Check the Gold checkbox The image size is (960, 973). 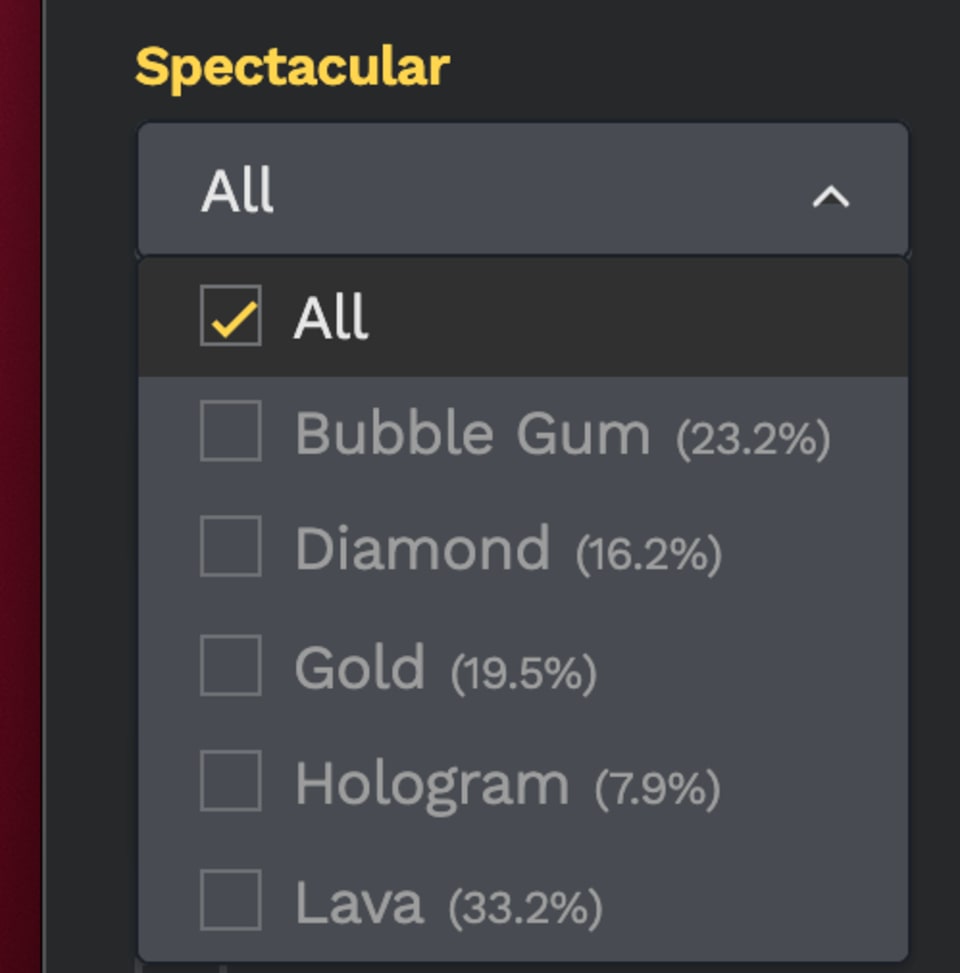(x=231, y=665)
